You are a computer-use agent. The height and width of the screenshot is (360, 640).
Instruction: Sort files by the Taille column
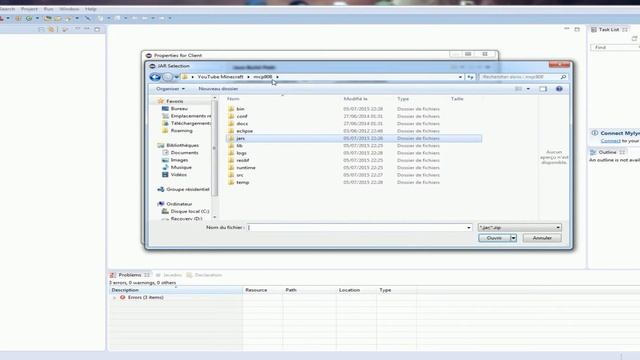(x=457, y=99)
